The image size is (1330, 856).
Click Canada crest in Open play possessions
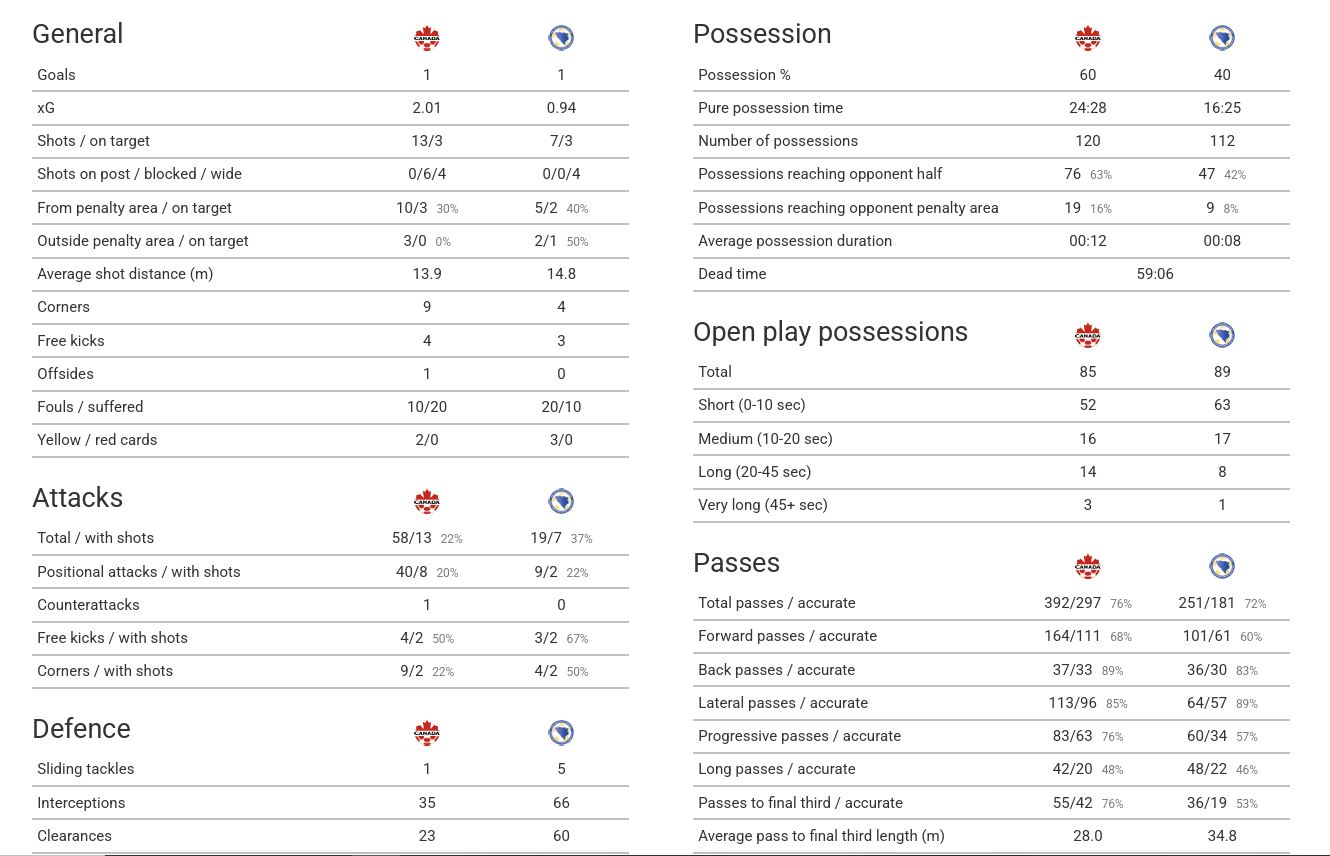1088,335
